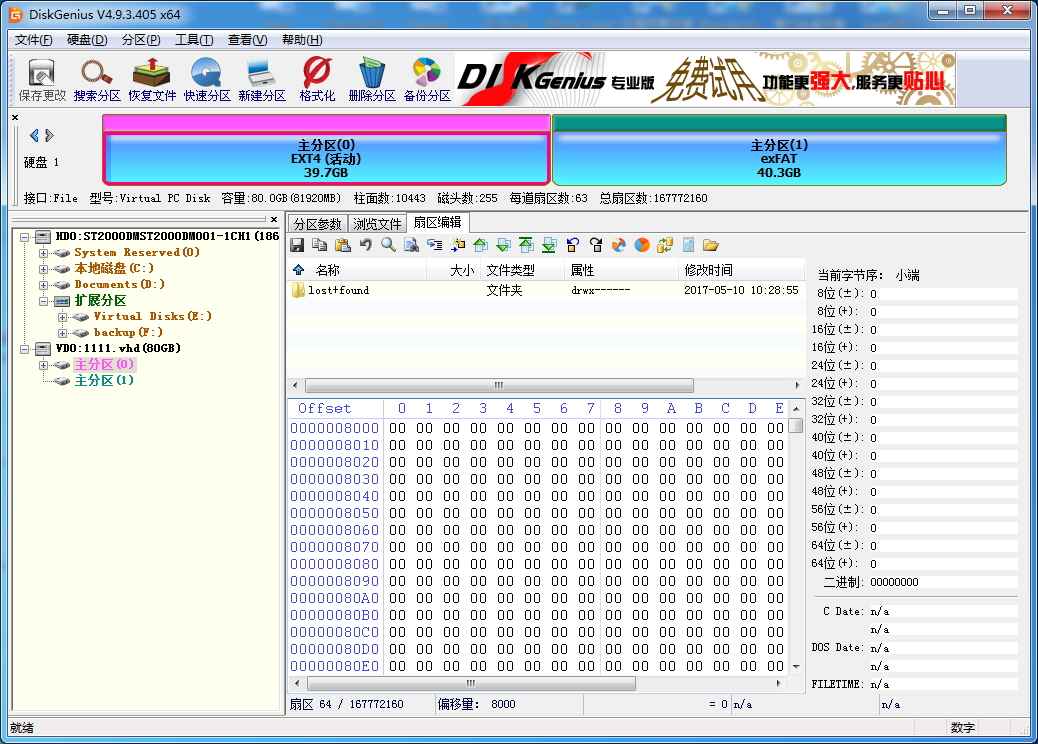This screenshot has width=1038, height=744.
Task: Click the file list horizontal scrollbar thumb
Action: click(499, 385)
